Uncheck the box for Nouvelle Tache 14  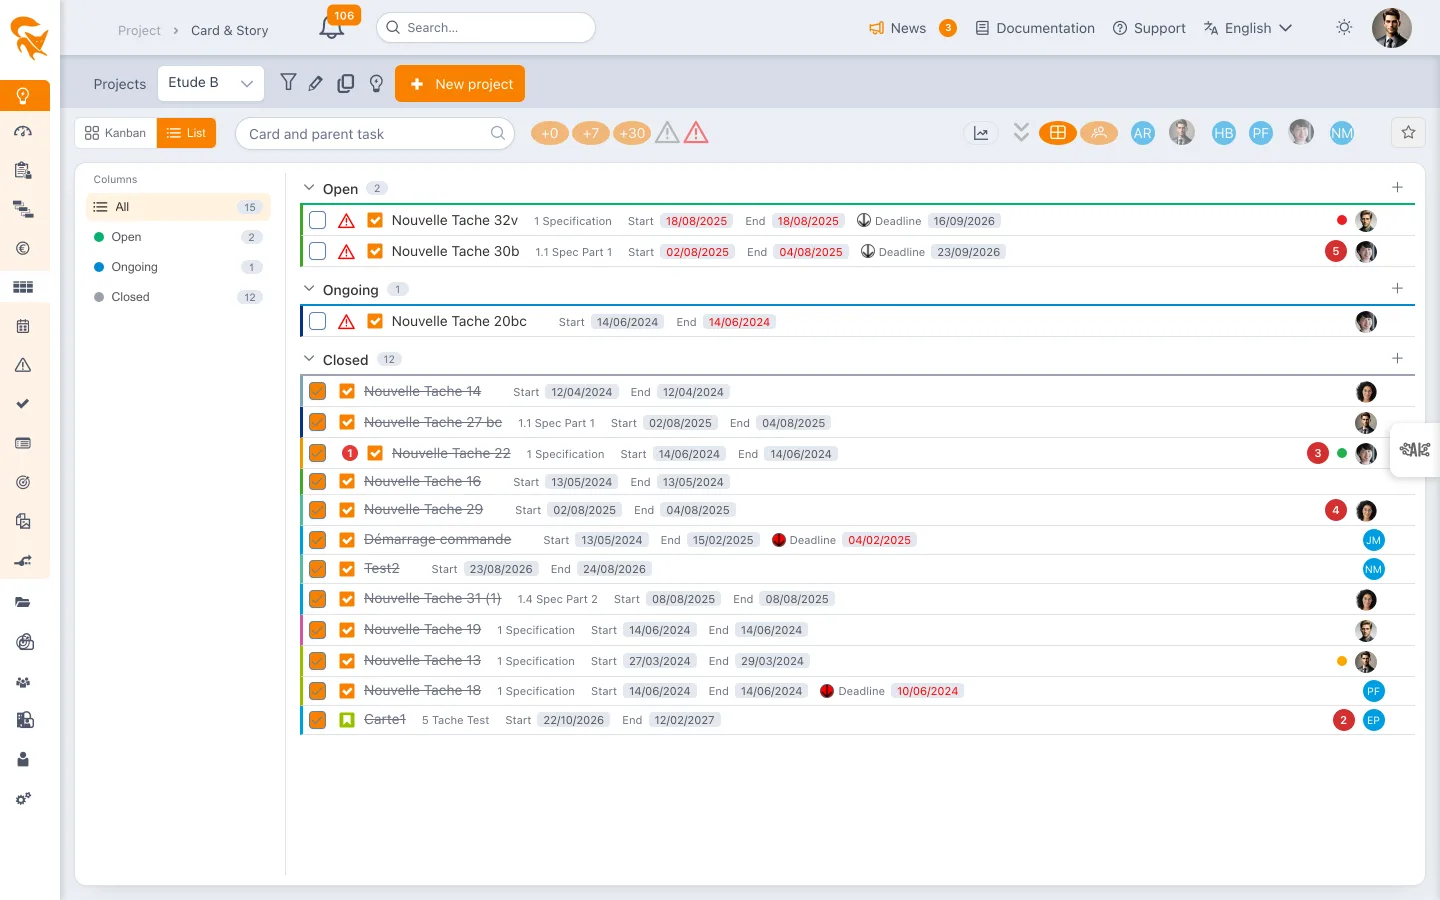[318, 391]
